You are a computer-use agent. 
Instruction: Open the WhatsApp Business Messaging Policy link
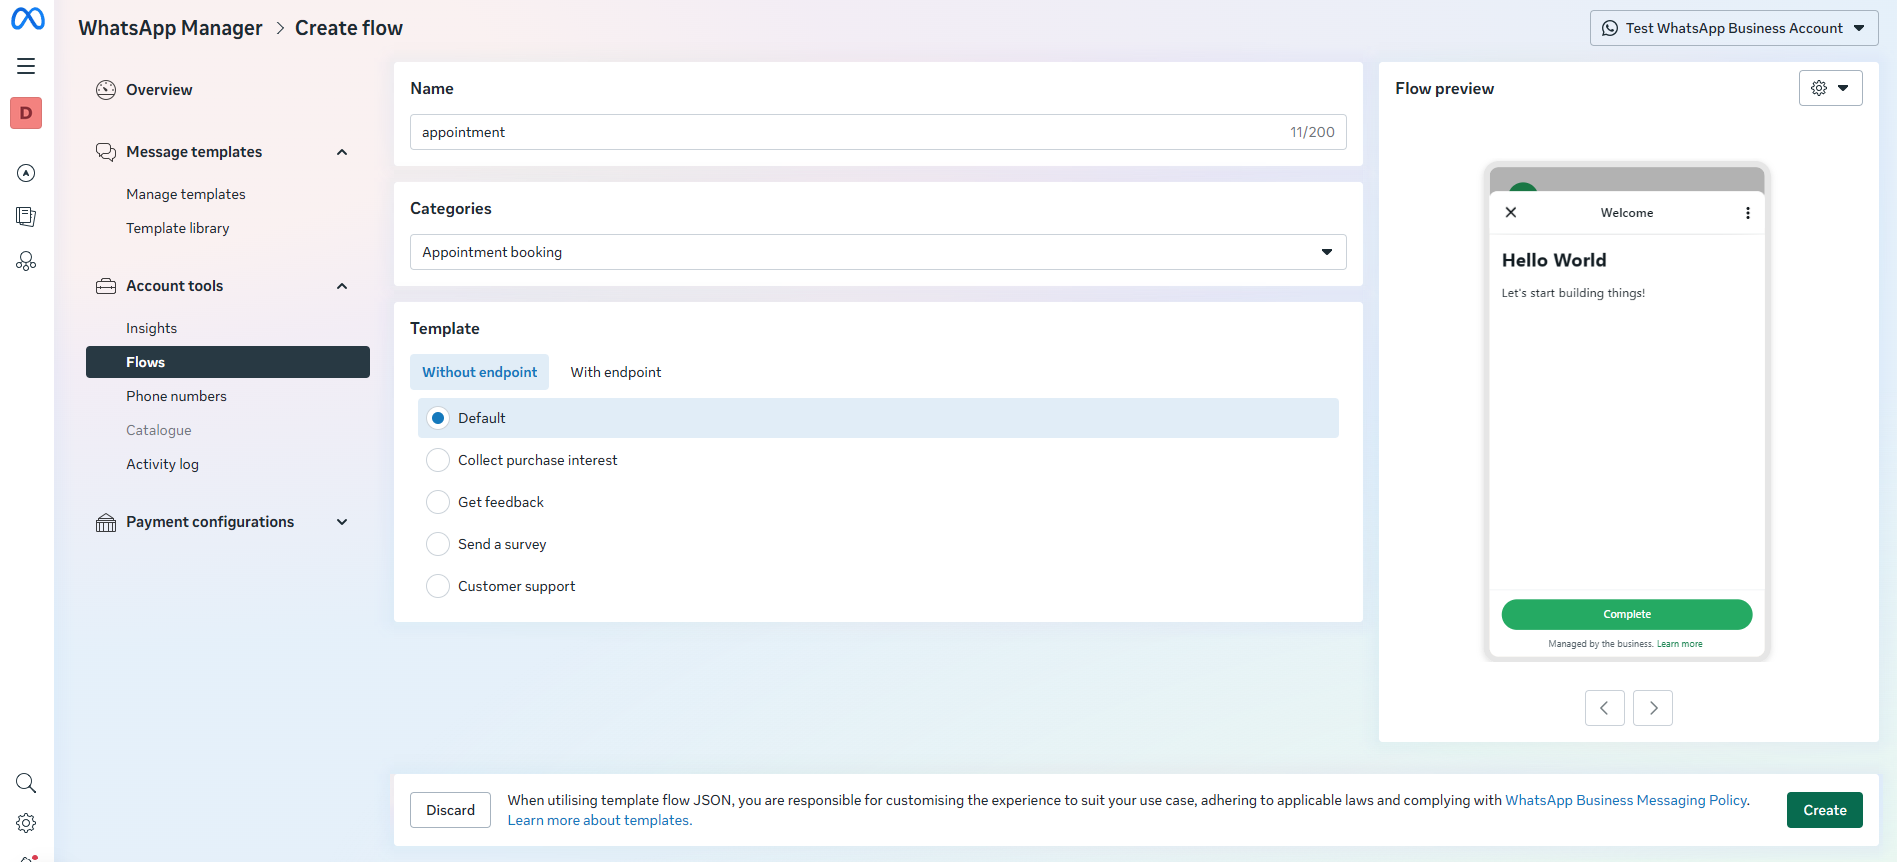(1626, 800)
